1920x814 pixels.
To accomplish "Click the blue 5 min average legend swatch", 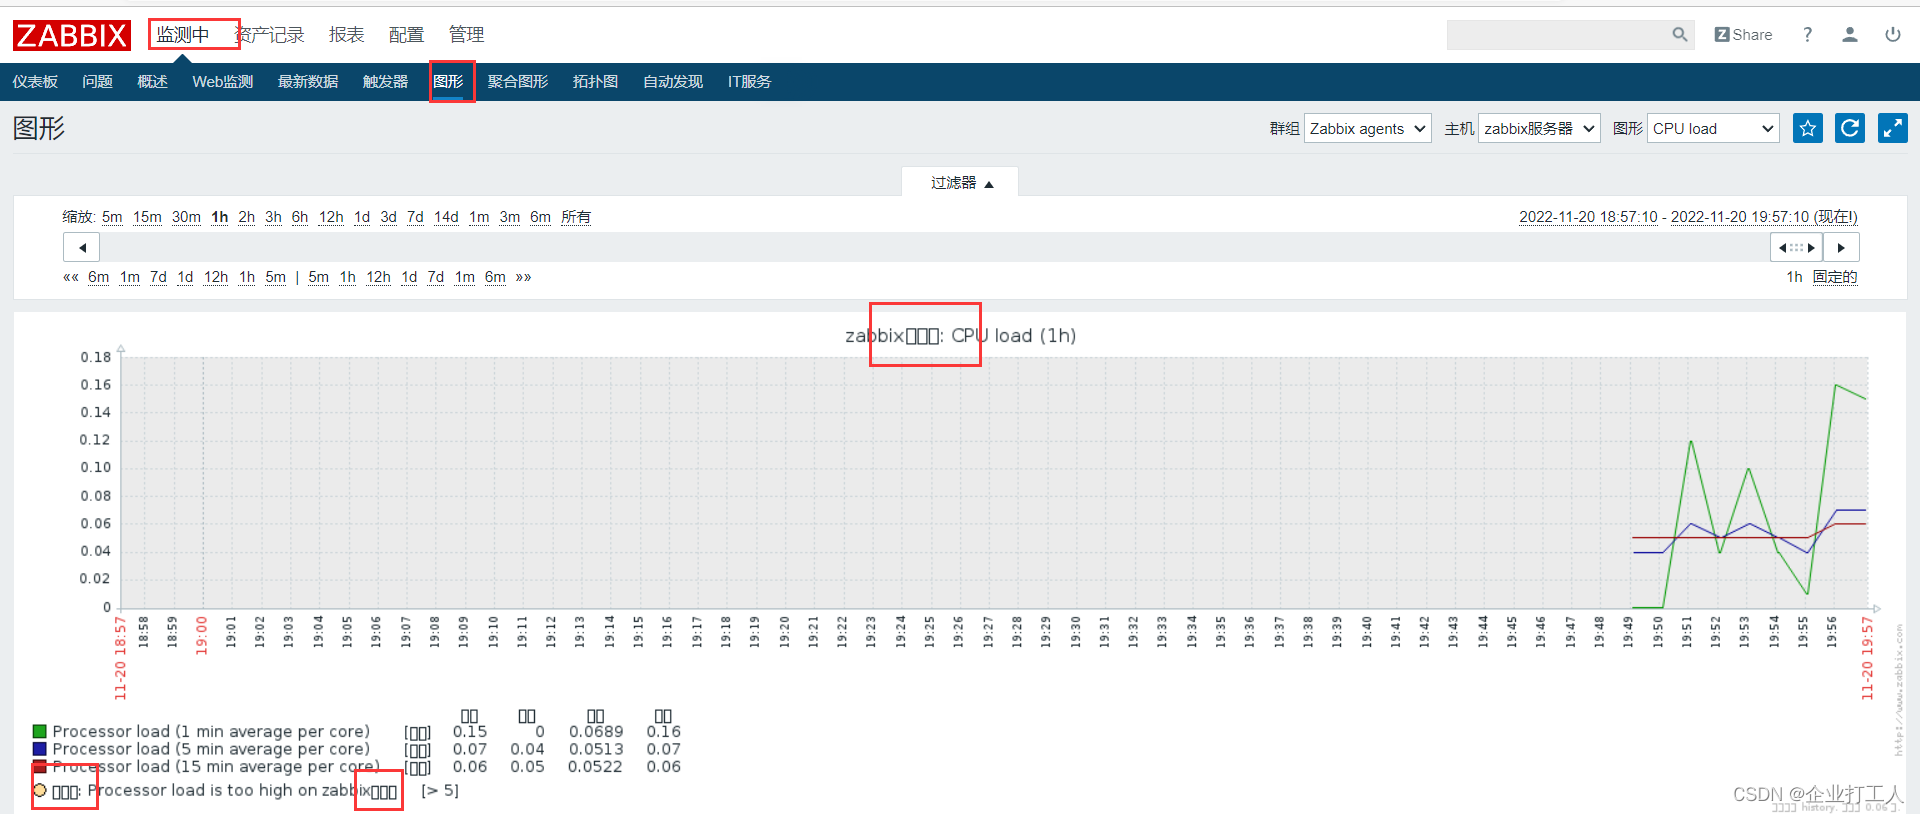I will click(x=40, y=749).
